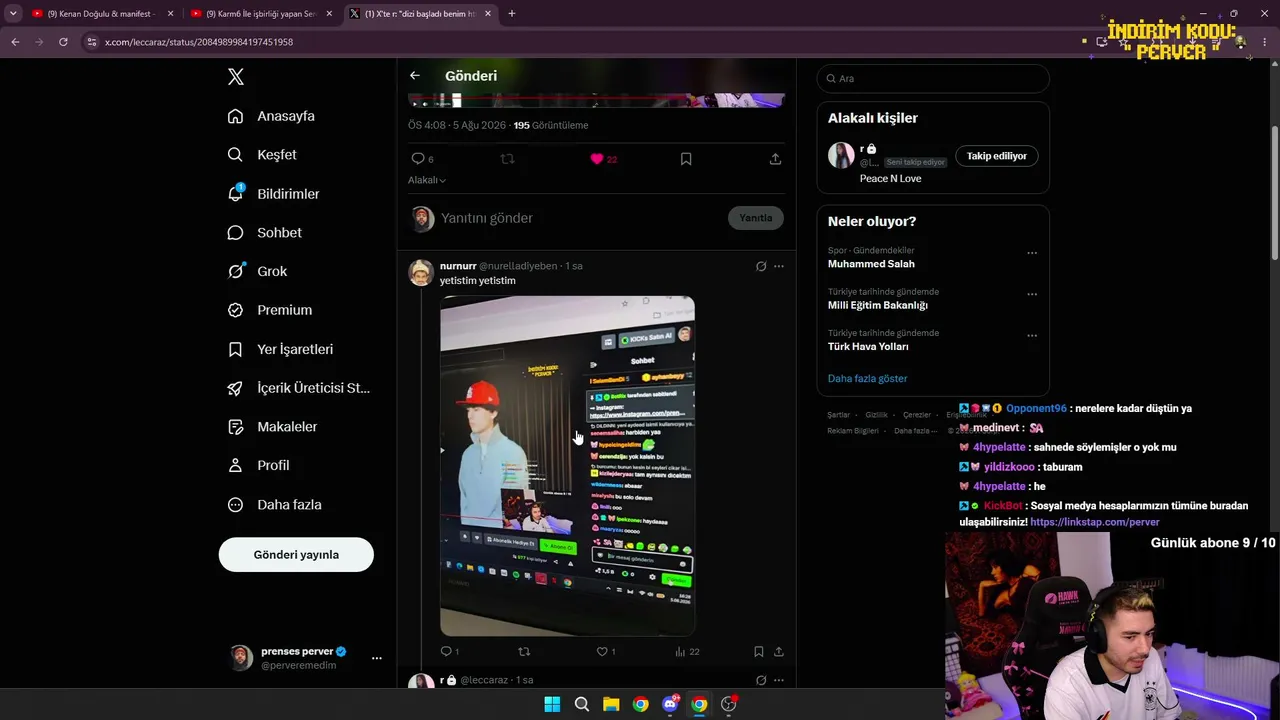Open Windows taskbar search
1280x720 pixels.
click(582, 704)
